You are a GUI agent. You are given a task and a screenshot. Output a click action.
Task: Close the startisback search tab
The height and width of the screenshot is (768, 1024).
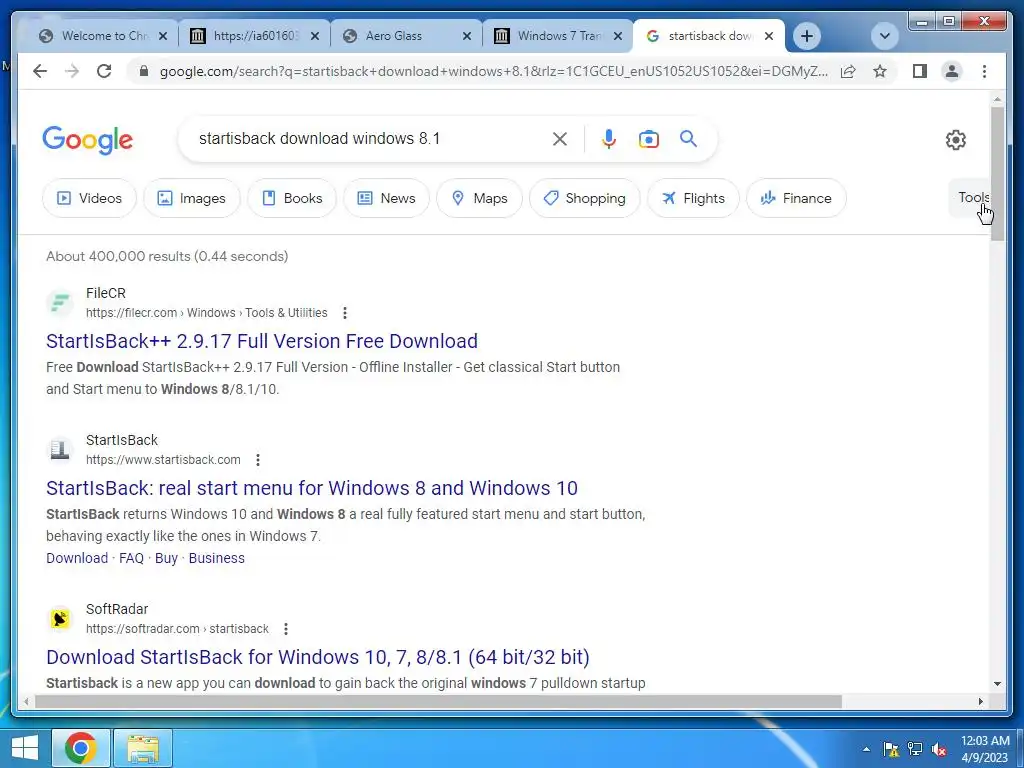pos(769,36)
